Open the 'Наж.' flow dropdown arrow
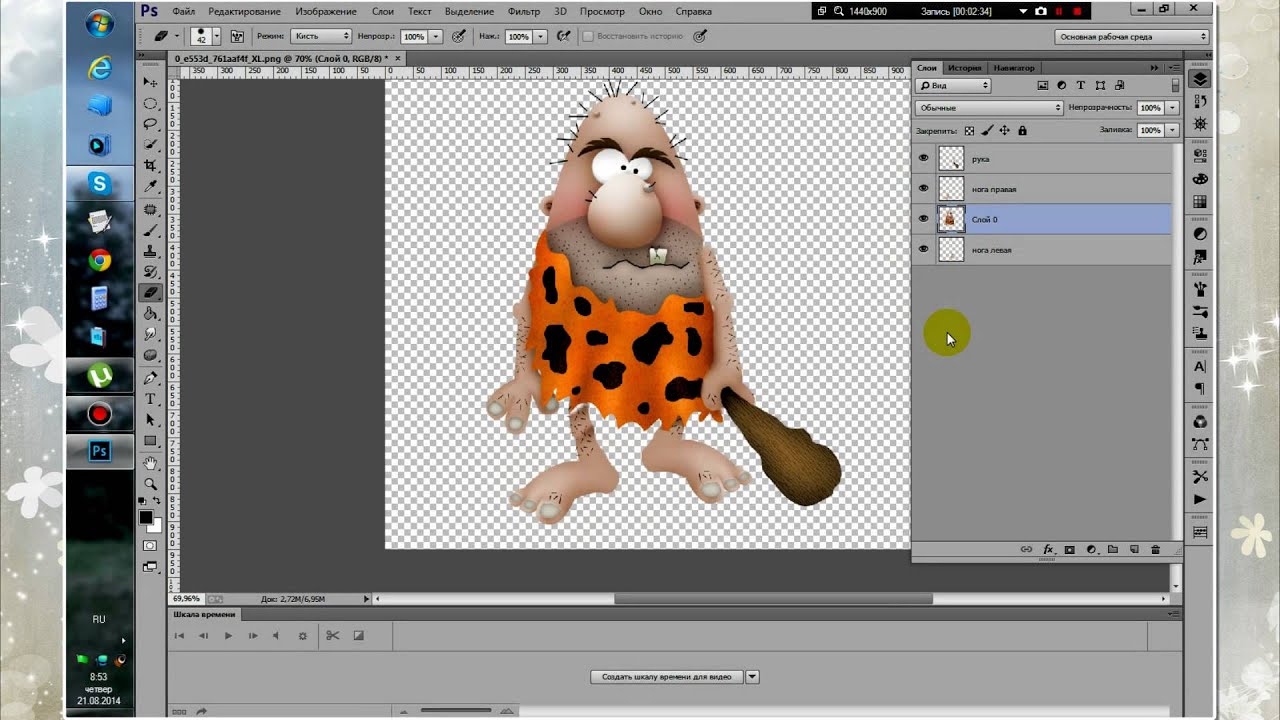Image resolution: width=1280 pixels, height=720 pixels. click(x=540, y=36)
